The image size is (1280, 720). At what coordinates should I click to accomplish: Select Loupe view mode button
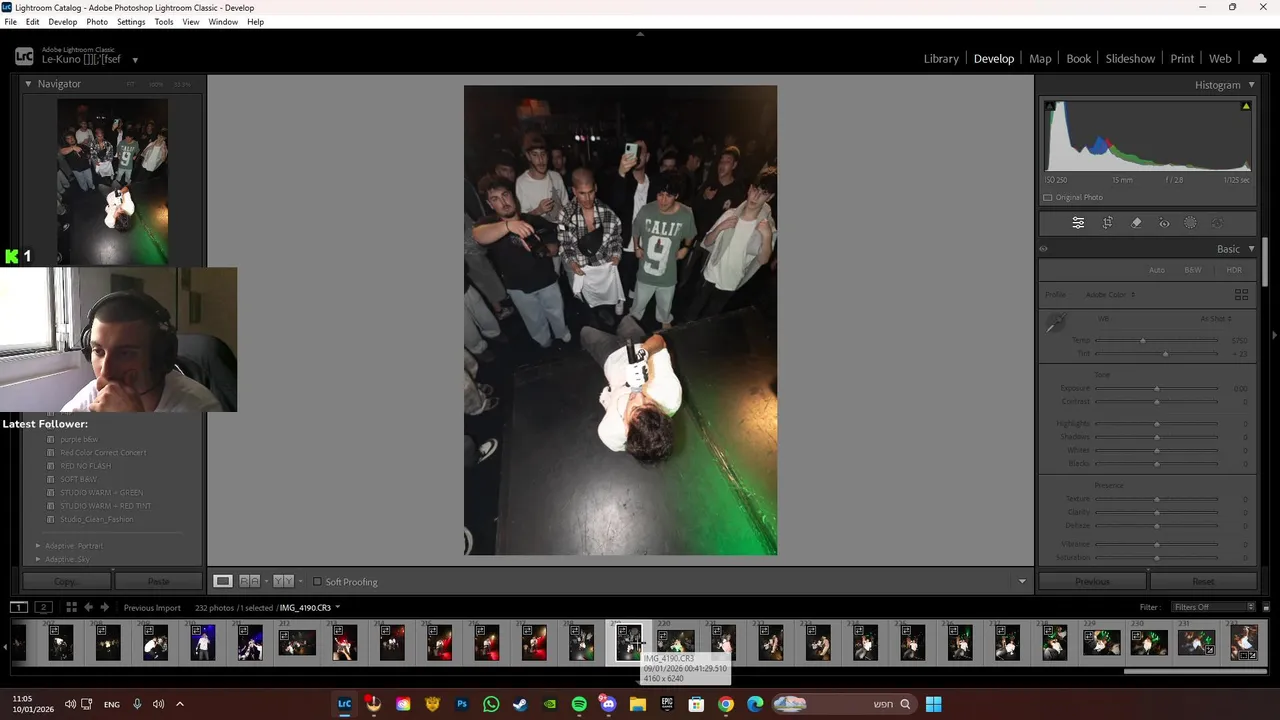(x=223, y=581)
